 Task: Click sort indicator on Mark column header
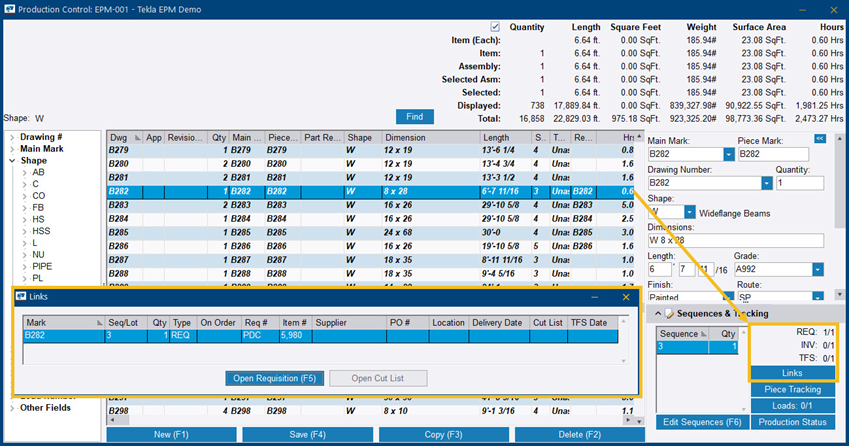[100, 323]
